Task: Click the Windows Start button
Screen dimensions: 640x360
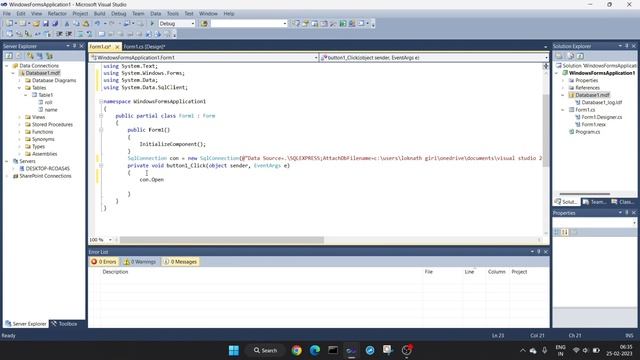Action: click(234, 350)
